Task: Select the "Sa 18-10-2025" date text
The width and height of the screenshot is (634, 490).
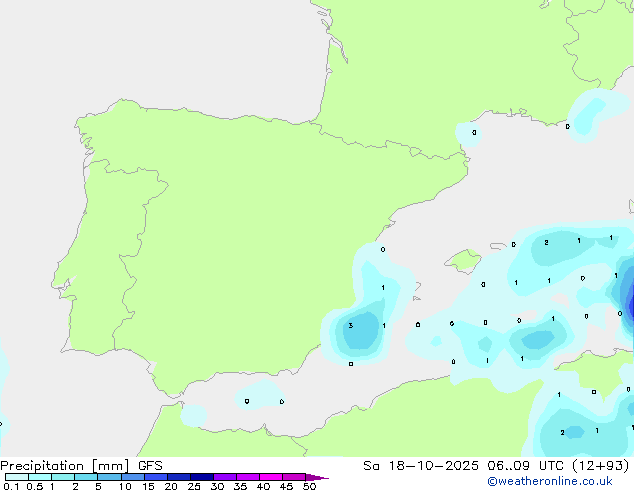Action: (x=421, y=466)
